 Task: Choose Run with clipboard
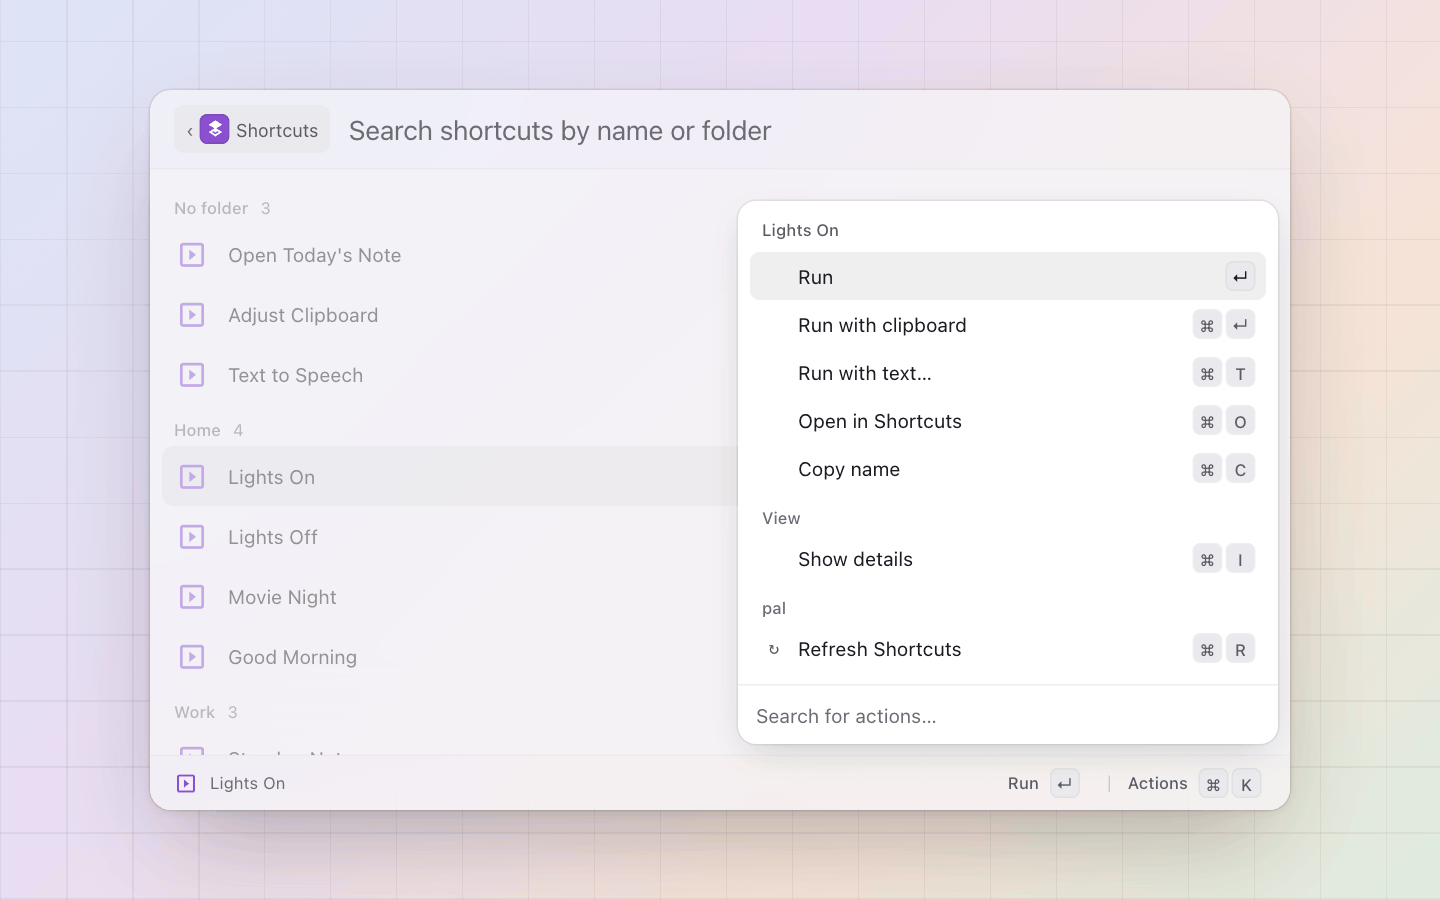coord(1008,325)
